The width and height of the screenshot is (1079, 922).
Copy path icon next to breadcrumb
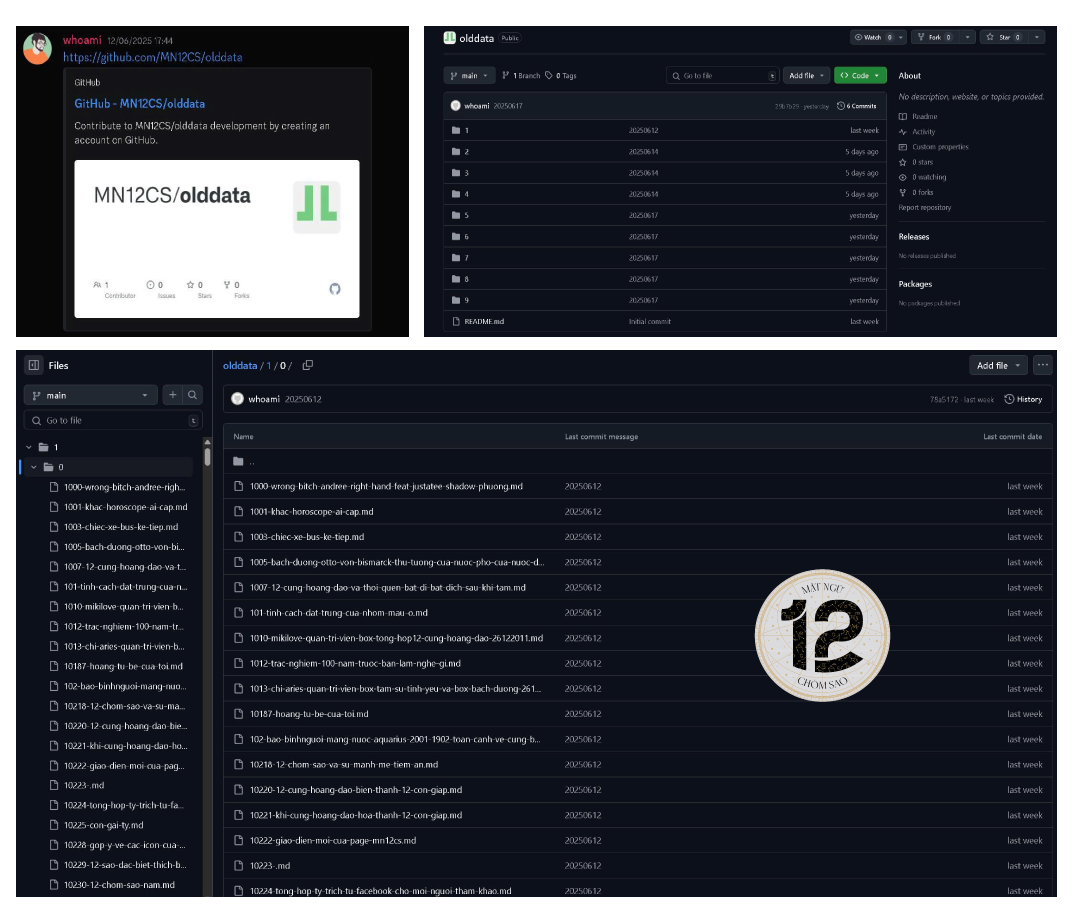click(x=308, y=365)
